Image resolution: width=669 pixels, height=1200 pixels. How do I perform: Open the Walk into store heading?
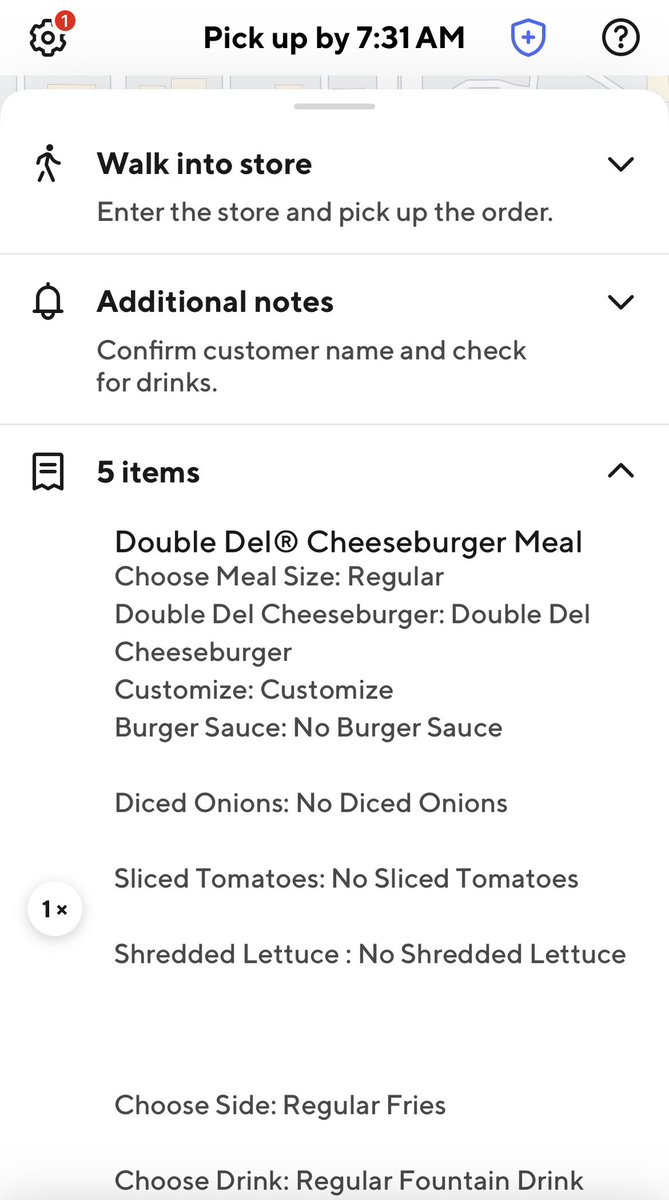click(204, 164)
